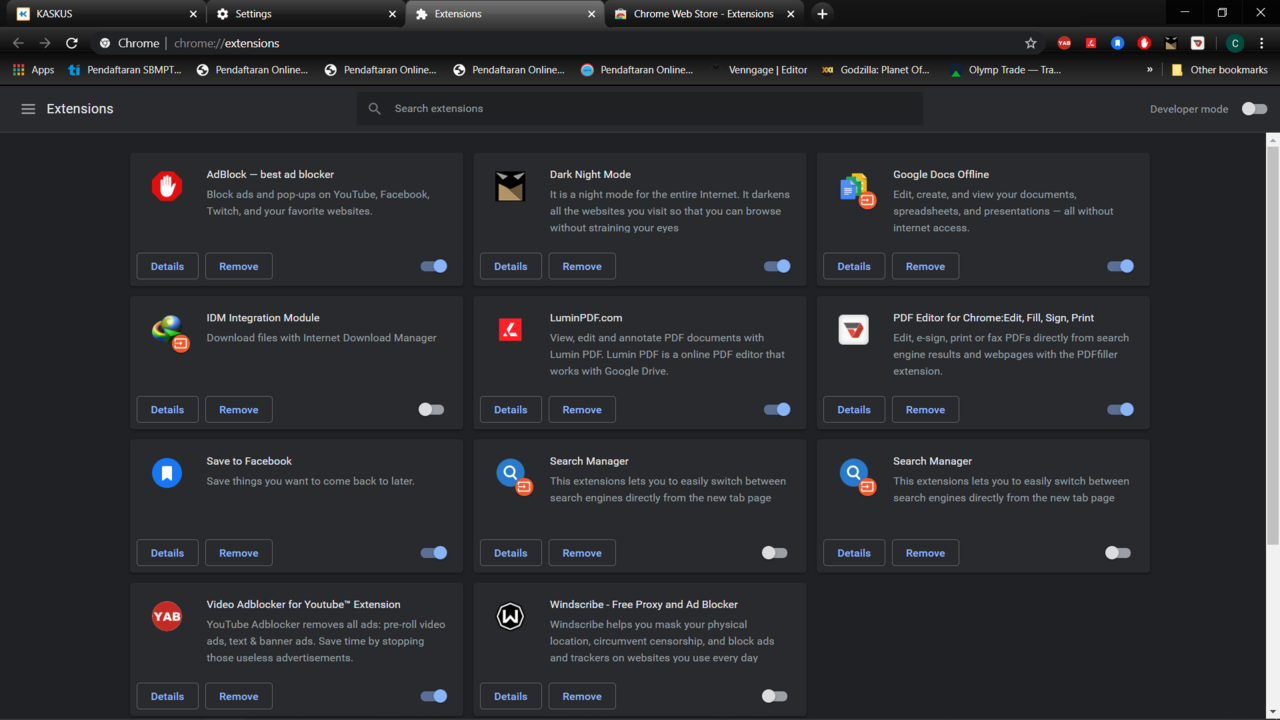This screenshot has width=1280, height=720.
Task: Click the Dark Night Mode toolbar icon
Action: point(1171,43)
